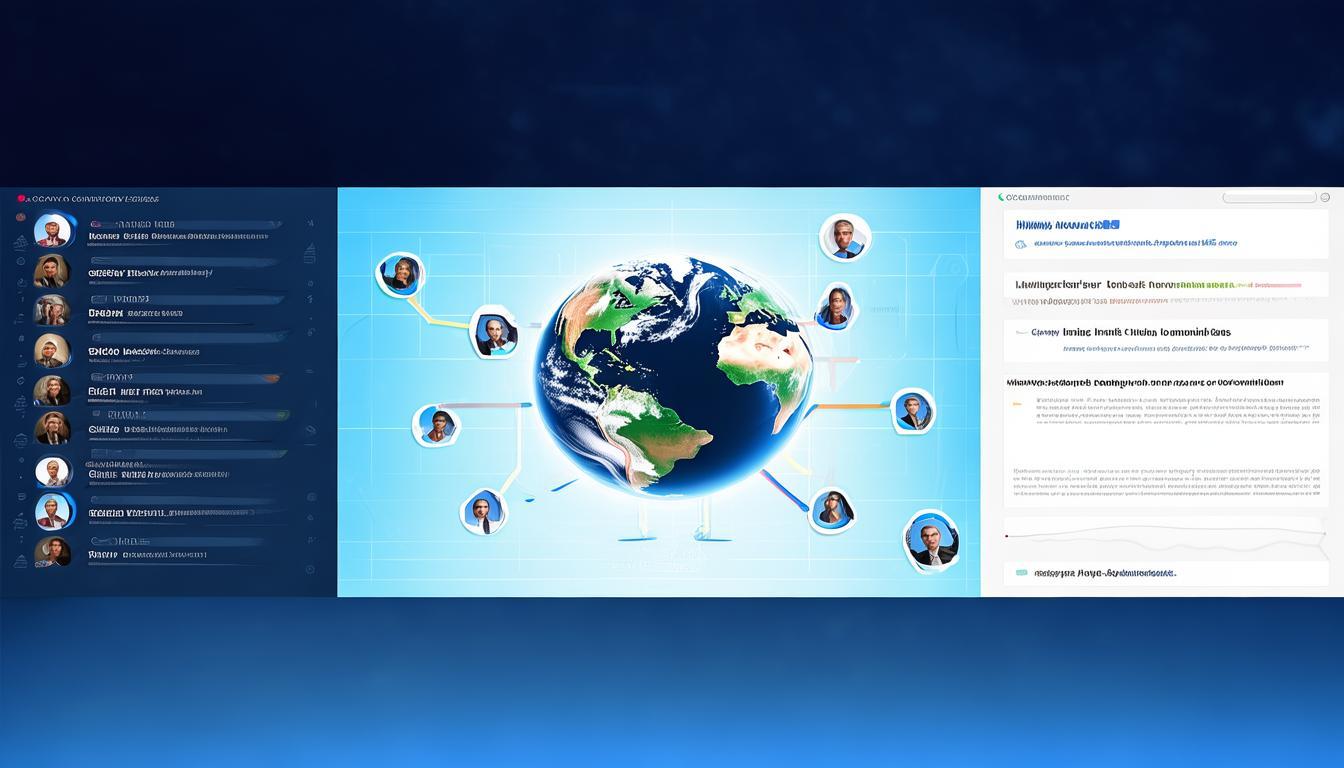Open the profile bubble at the map's top right
This screenshot has height=768, width=1344.
coord(845,238)
